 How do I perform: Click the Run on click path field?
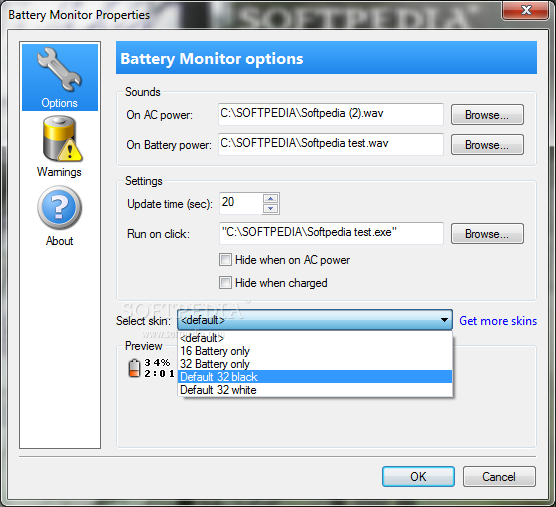coord(331,233)
